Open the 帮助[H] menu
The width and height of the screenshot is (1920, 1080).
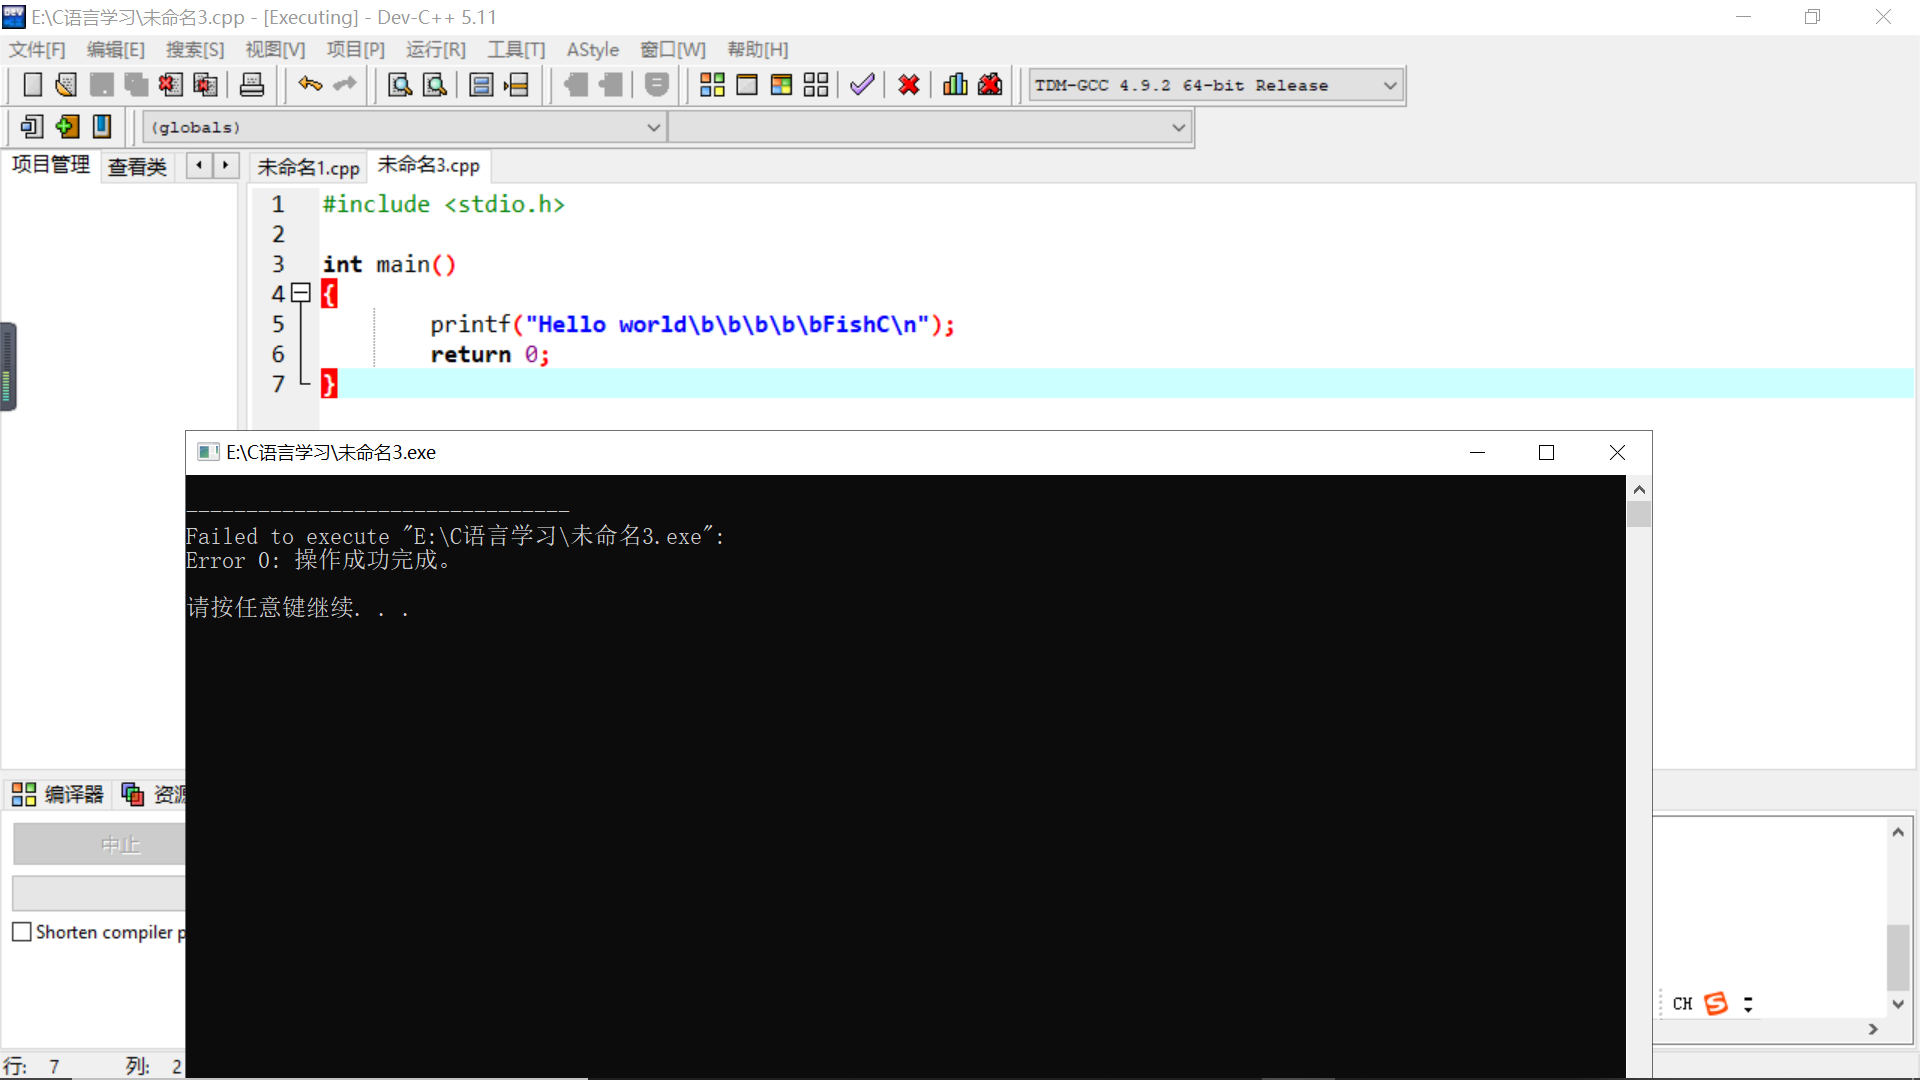pyautogui.click(x=758, y=50)
